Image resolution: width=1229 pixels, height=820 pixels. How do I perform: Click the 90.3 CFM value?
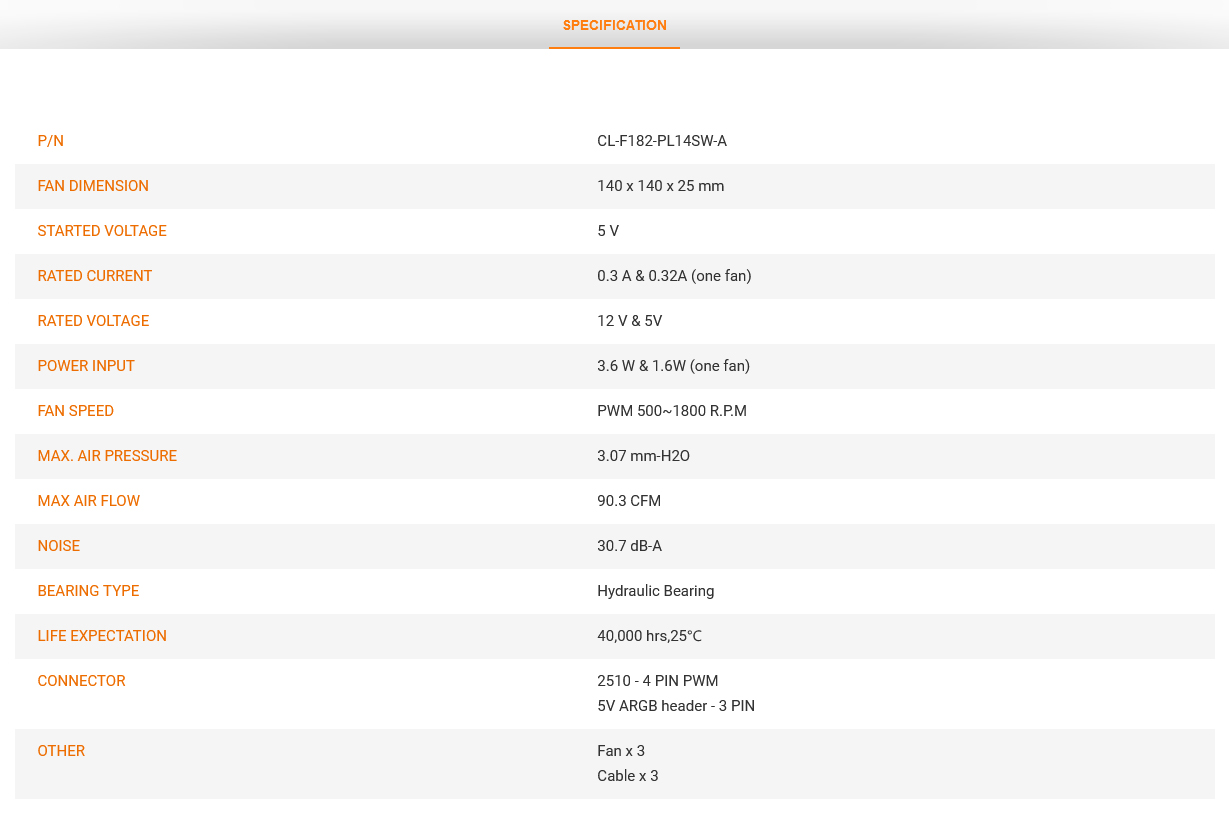pyautogui.click(x=629, y=501)
